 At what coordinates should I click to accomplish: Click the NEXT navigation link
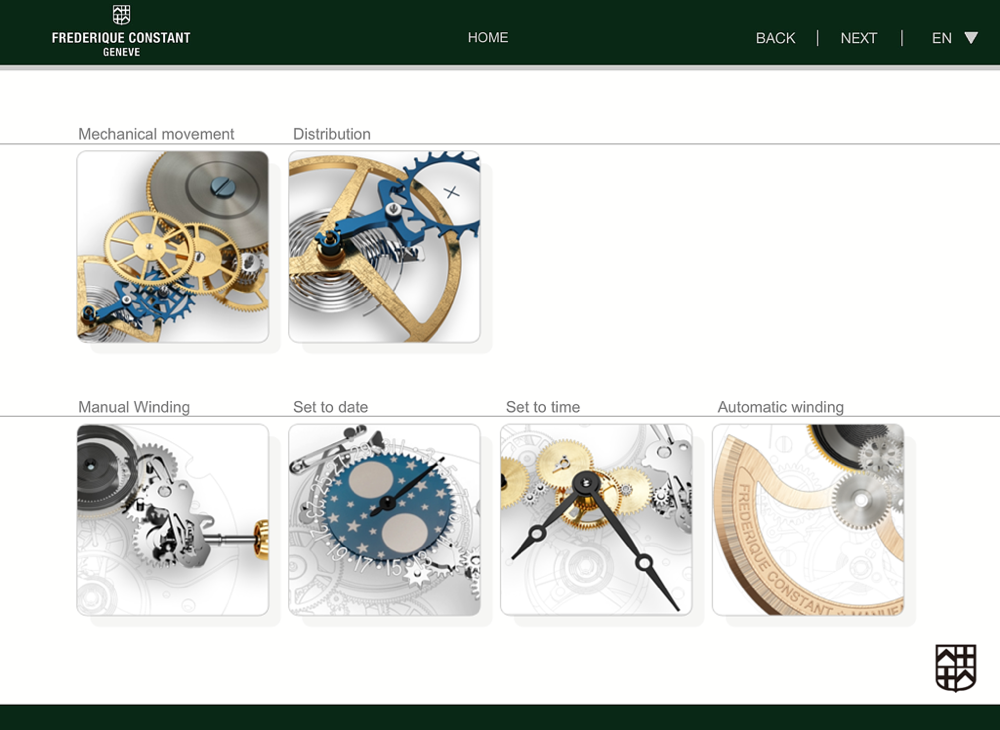[x=858, y=38]
